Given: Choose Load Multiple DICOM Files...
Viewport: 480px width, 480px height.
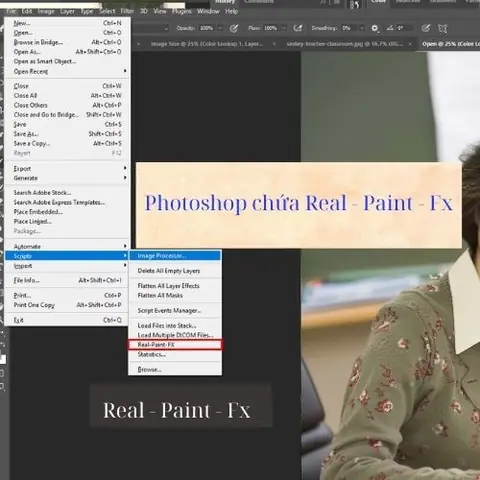Looking at the screenshot, I should pos(175,335).
